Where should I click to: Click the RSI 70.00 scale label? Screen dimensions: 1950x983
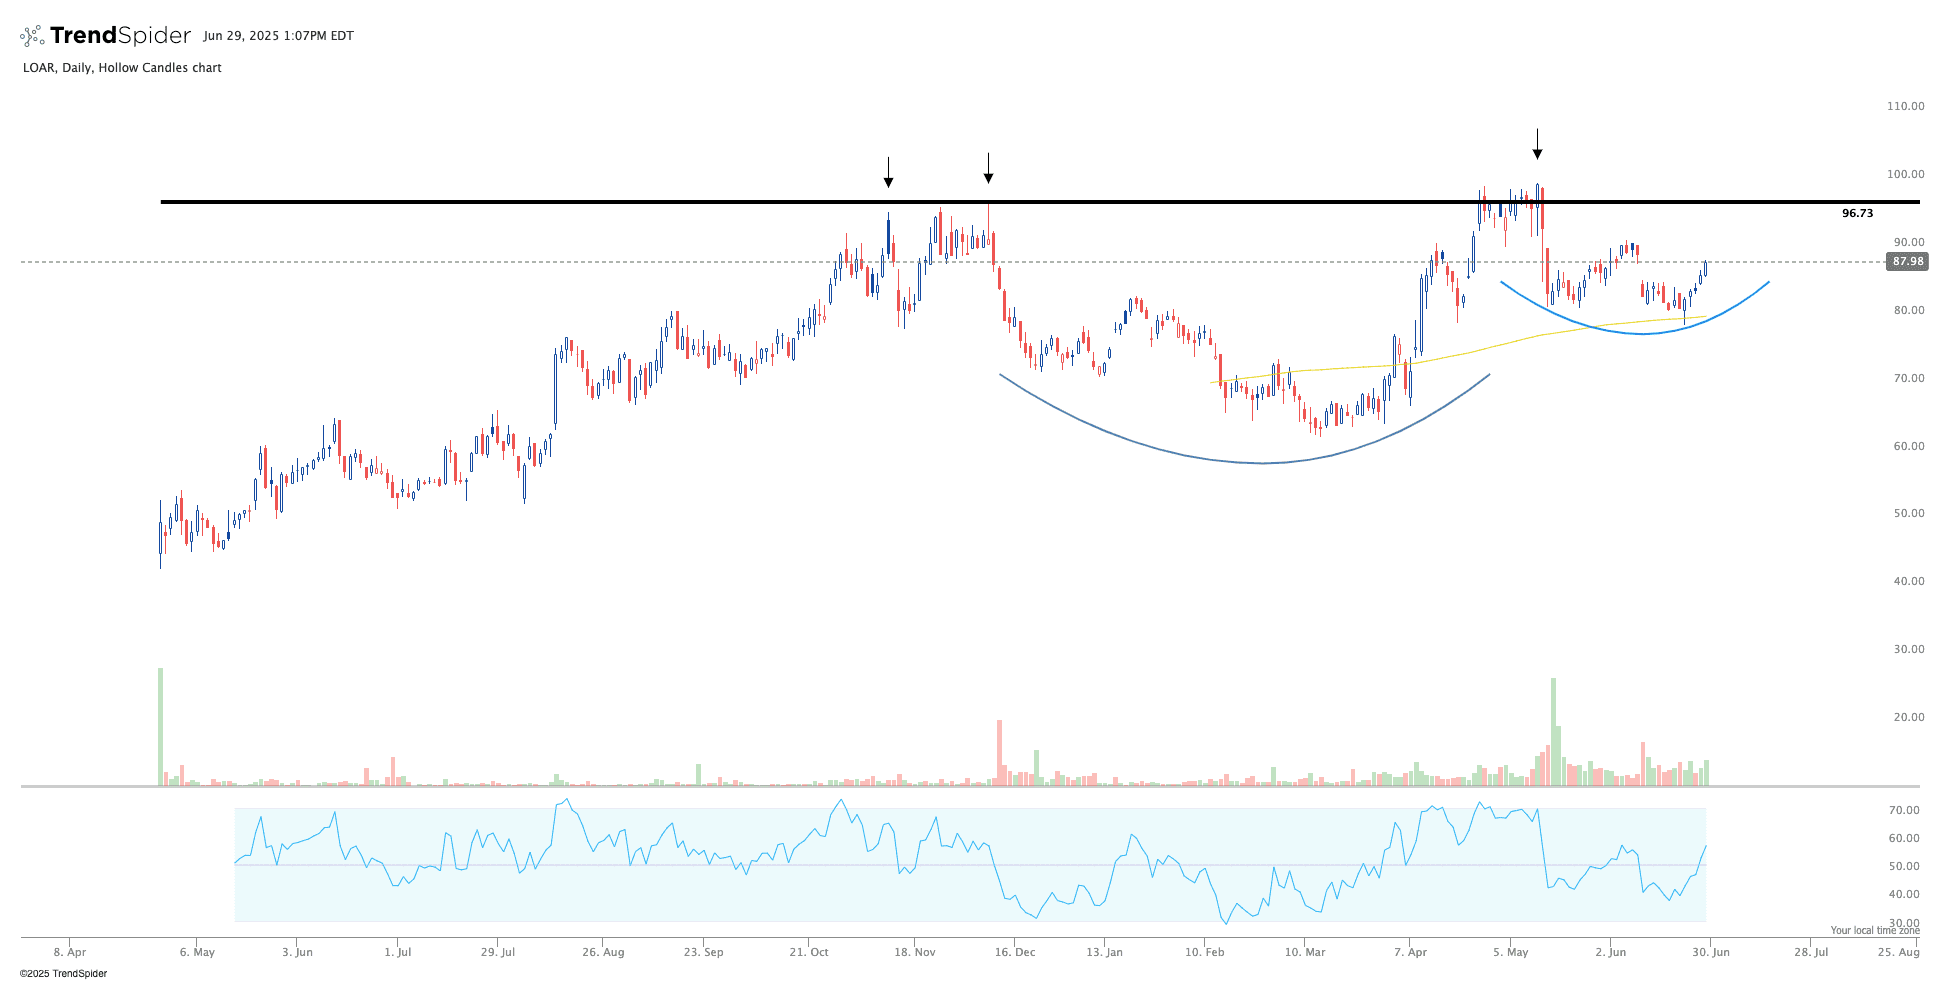pos(1904,810)
